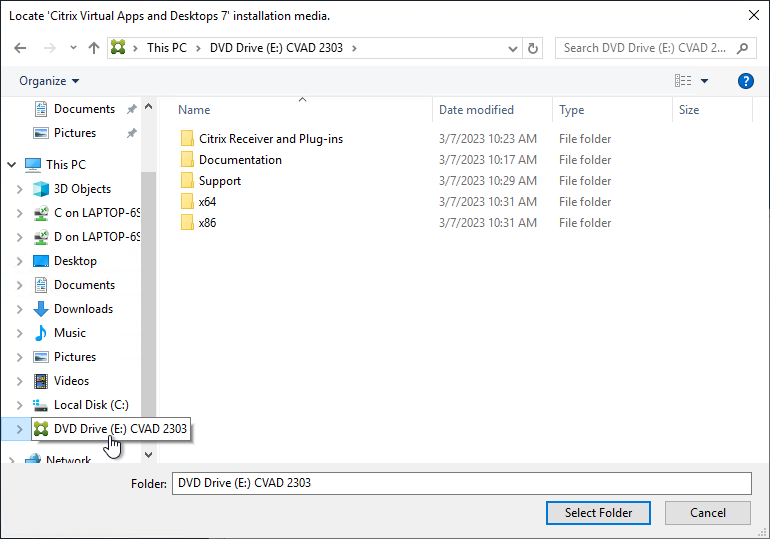
Task: Click the 'x64' folder name
Action: coord(207,202)
